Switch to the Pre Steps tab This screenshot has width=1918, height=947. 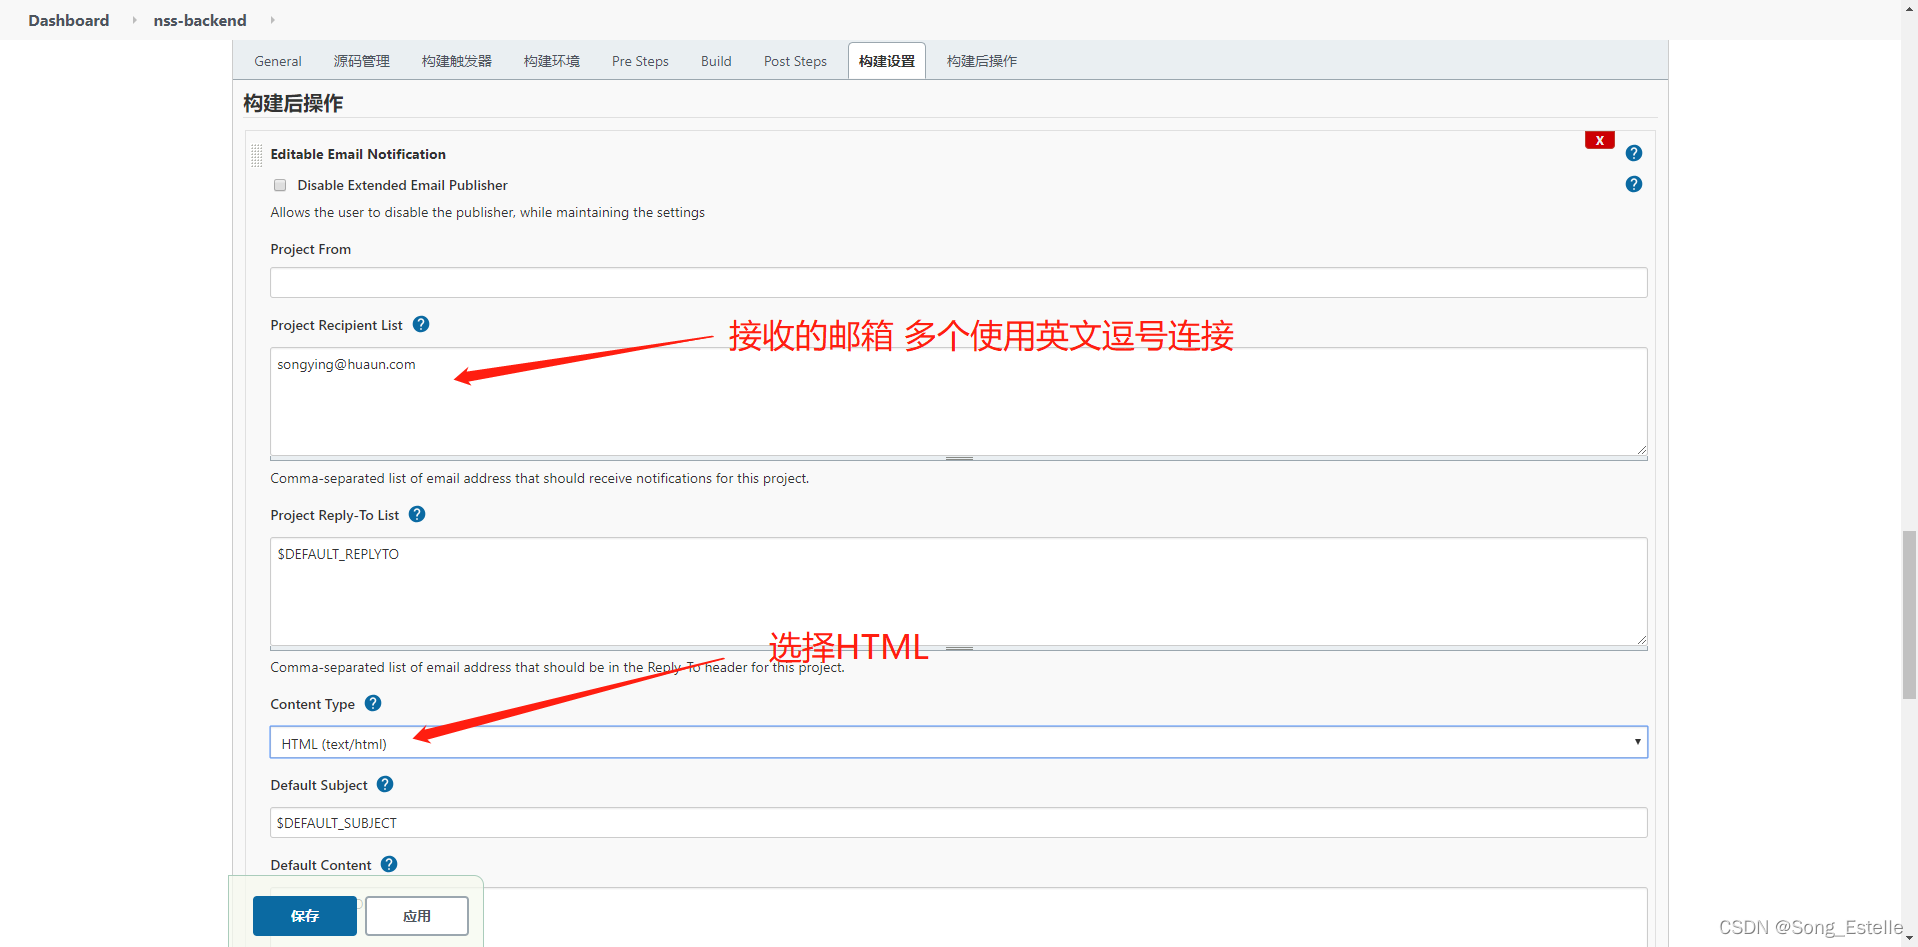[x=640, y=61]
